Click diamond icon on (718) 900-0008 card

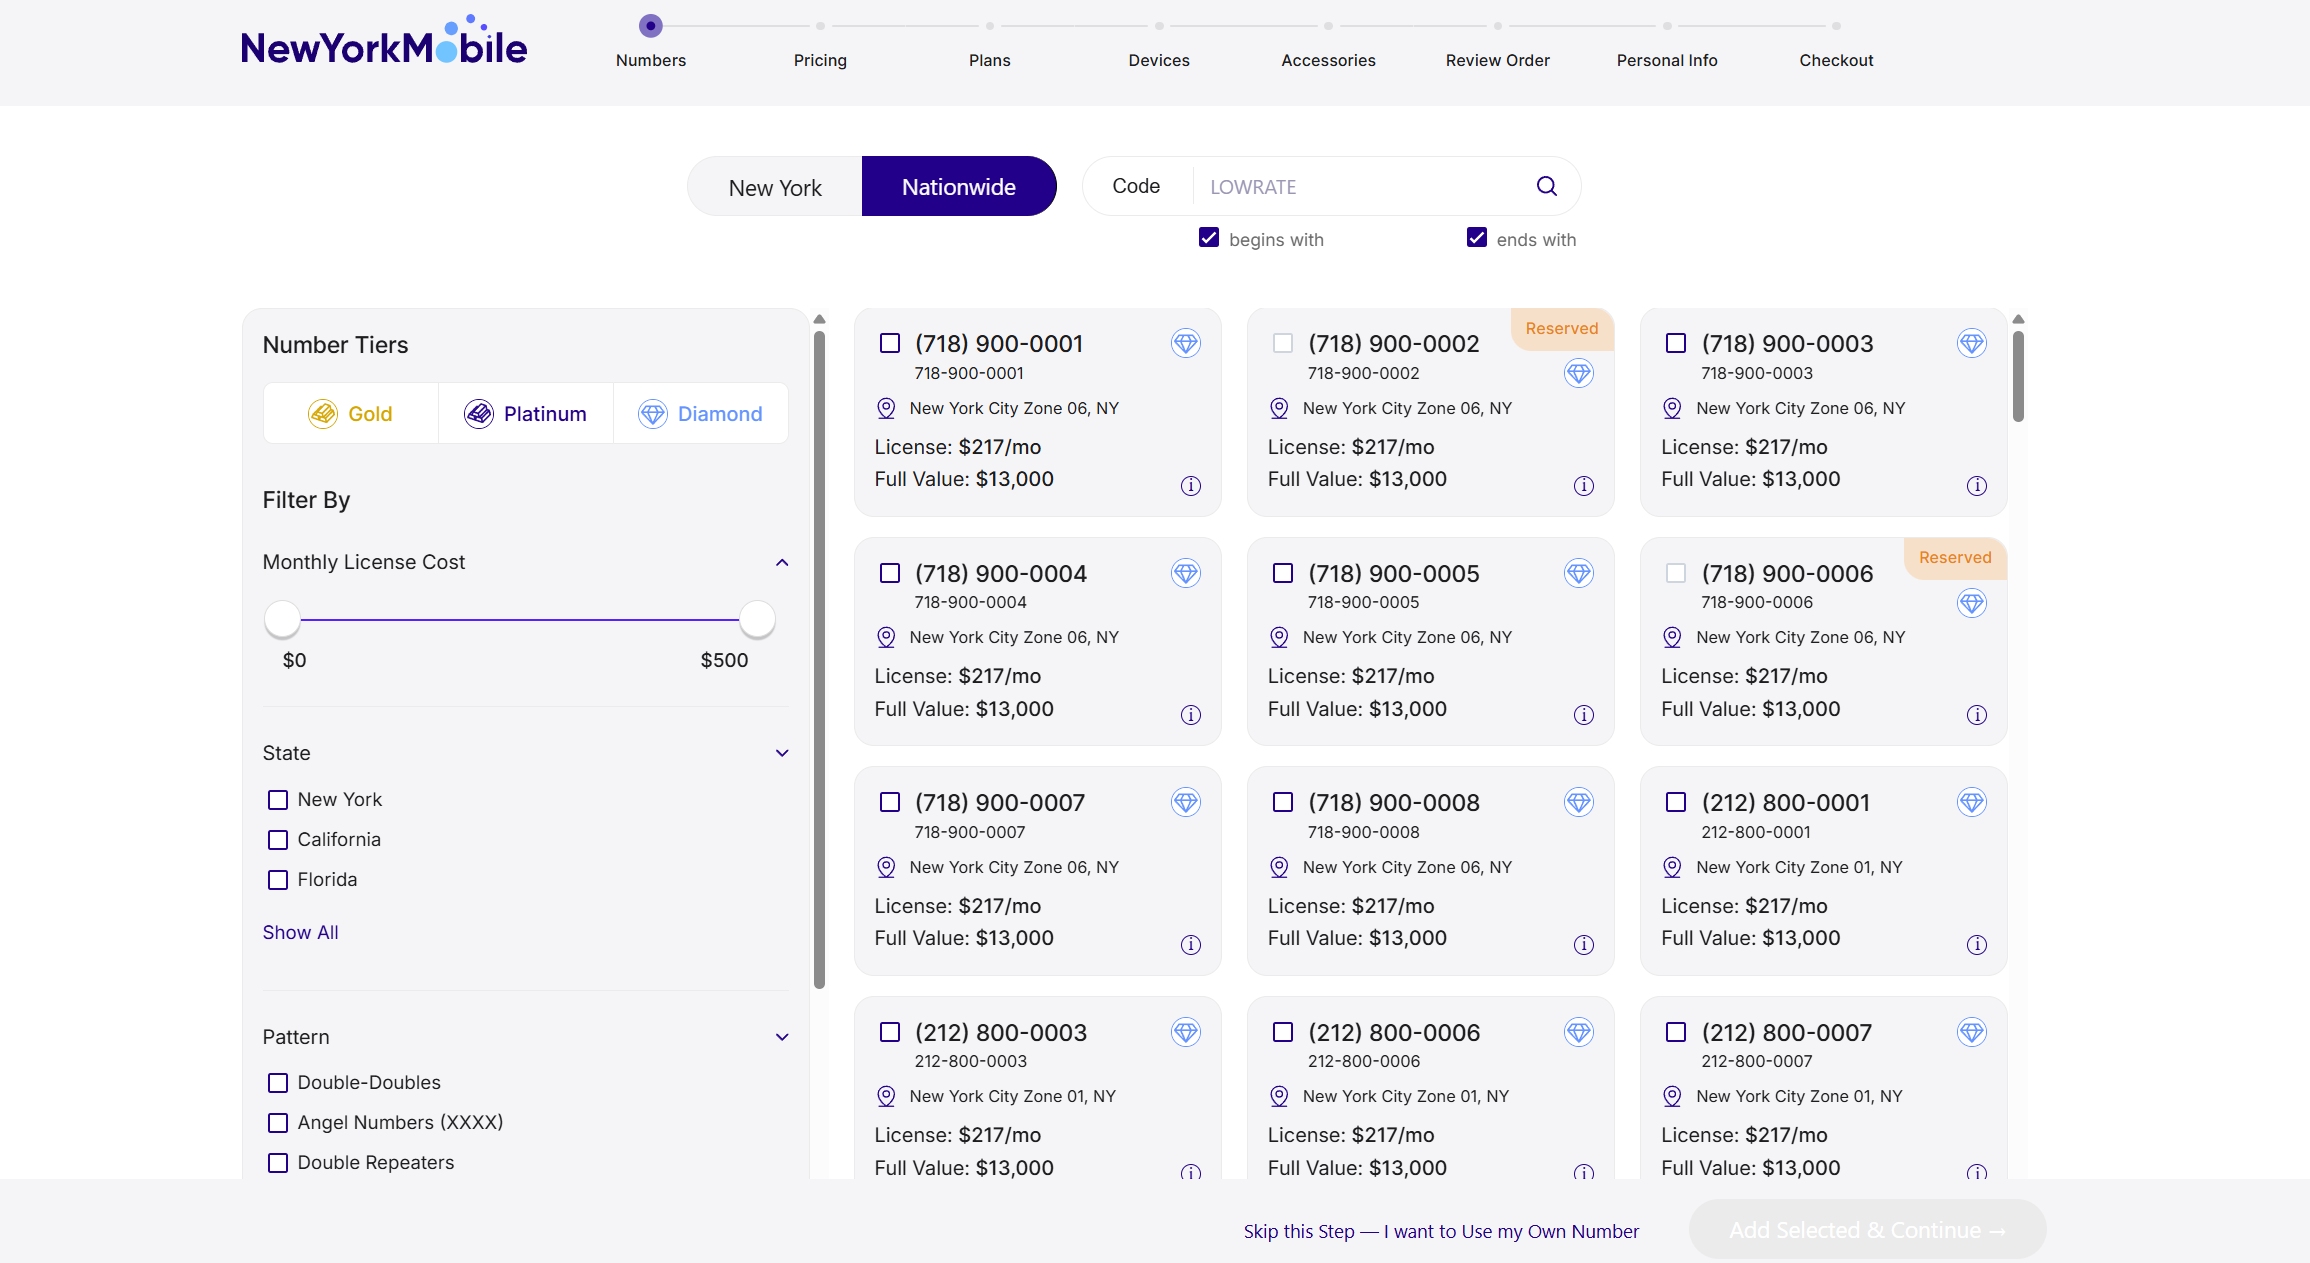1578,803
